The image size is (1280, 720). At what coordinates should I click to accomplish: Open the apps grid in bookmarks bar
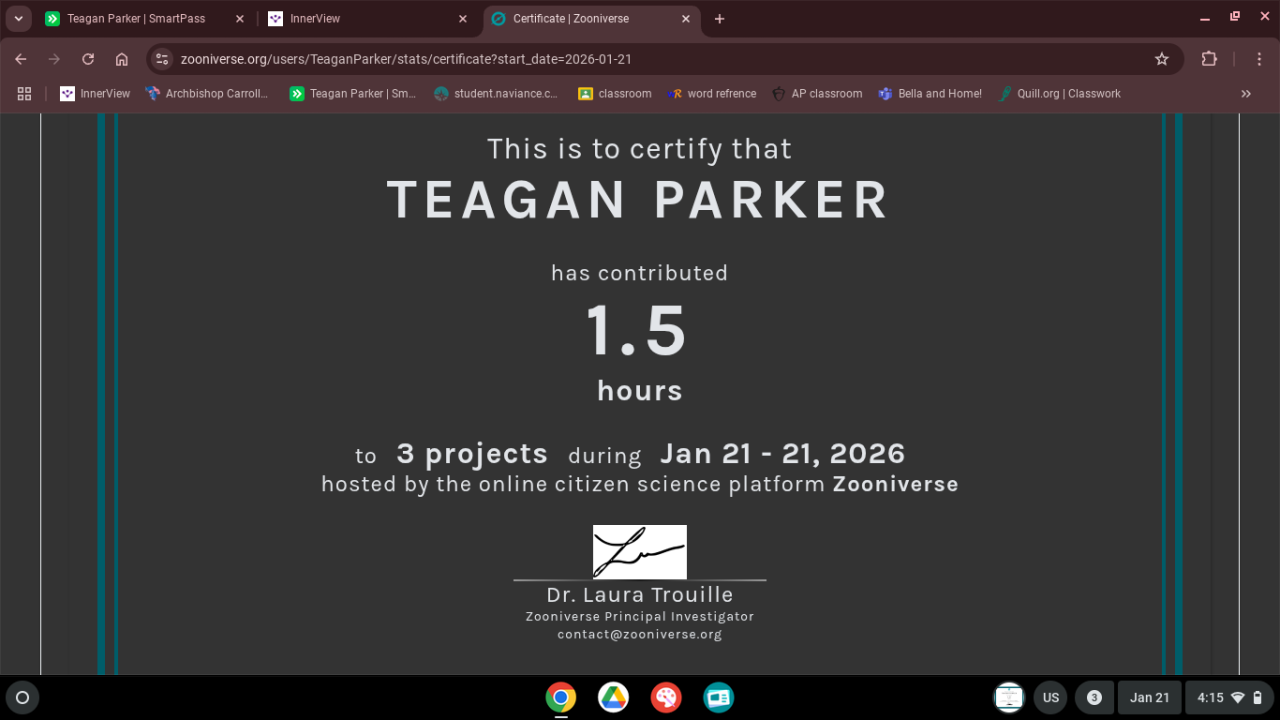tap(24, 93)
